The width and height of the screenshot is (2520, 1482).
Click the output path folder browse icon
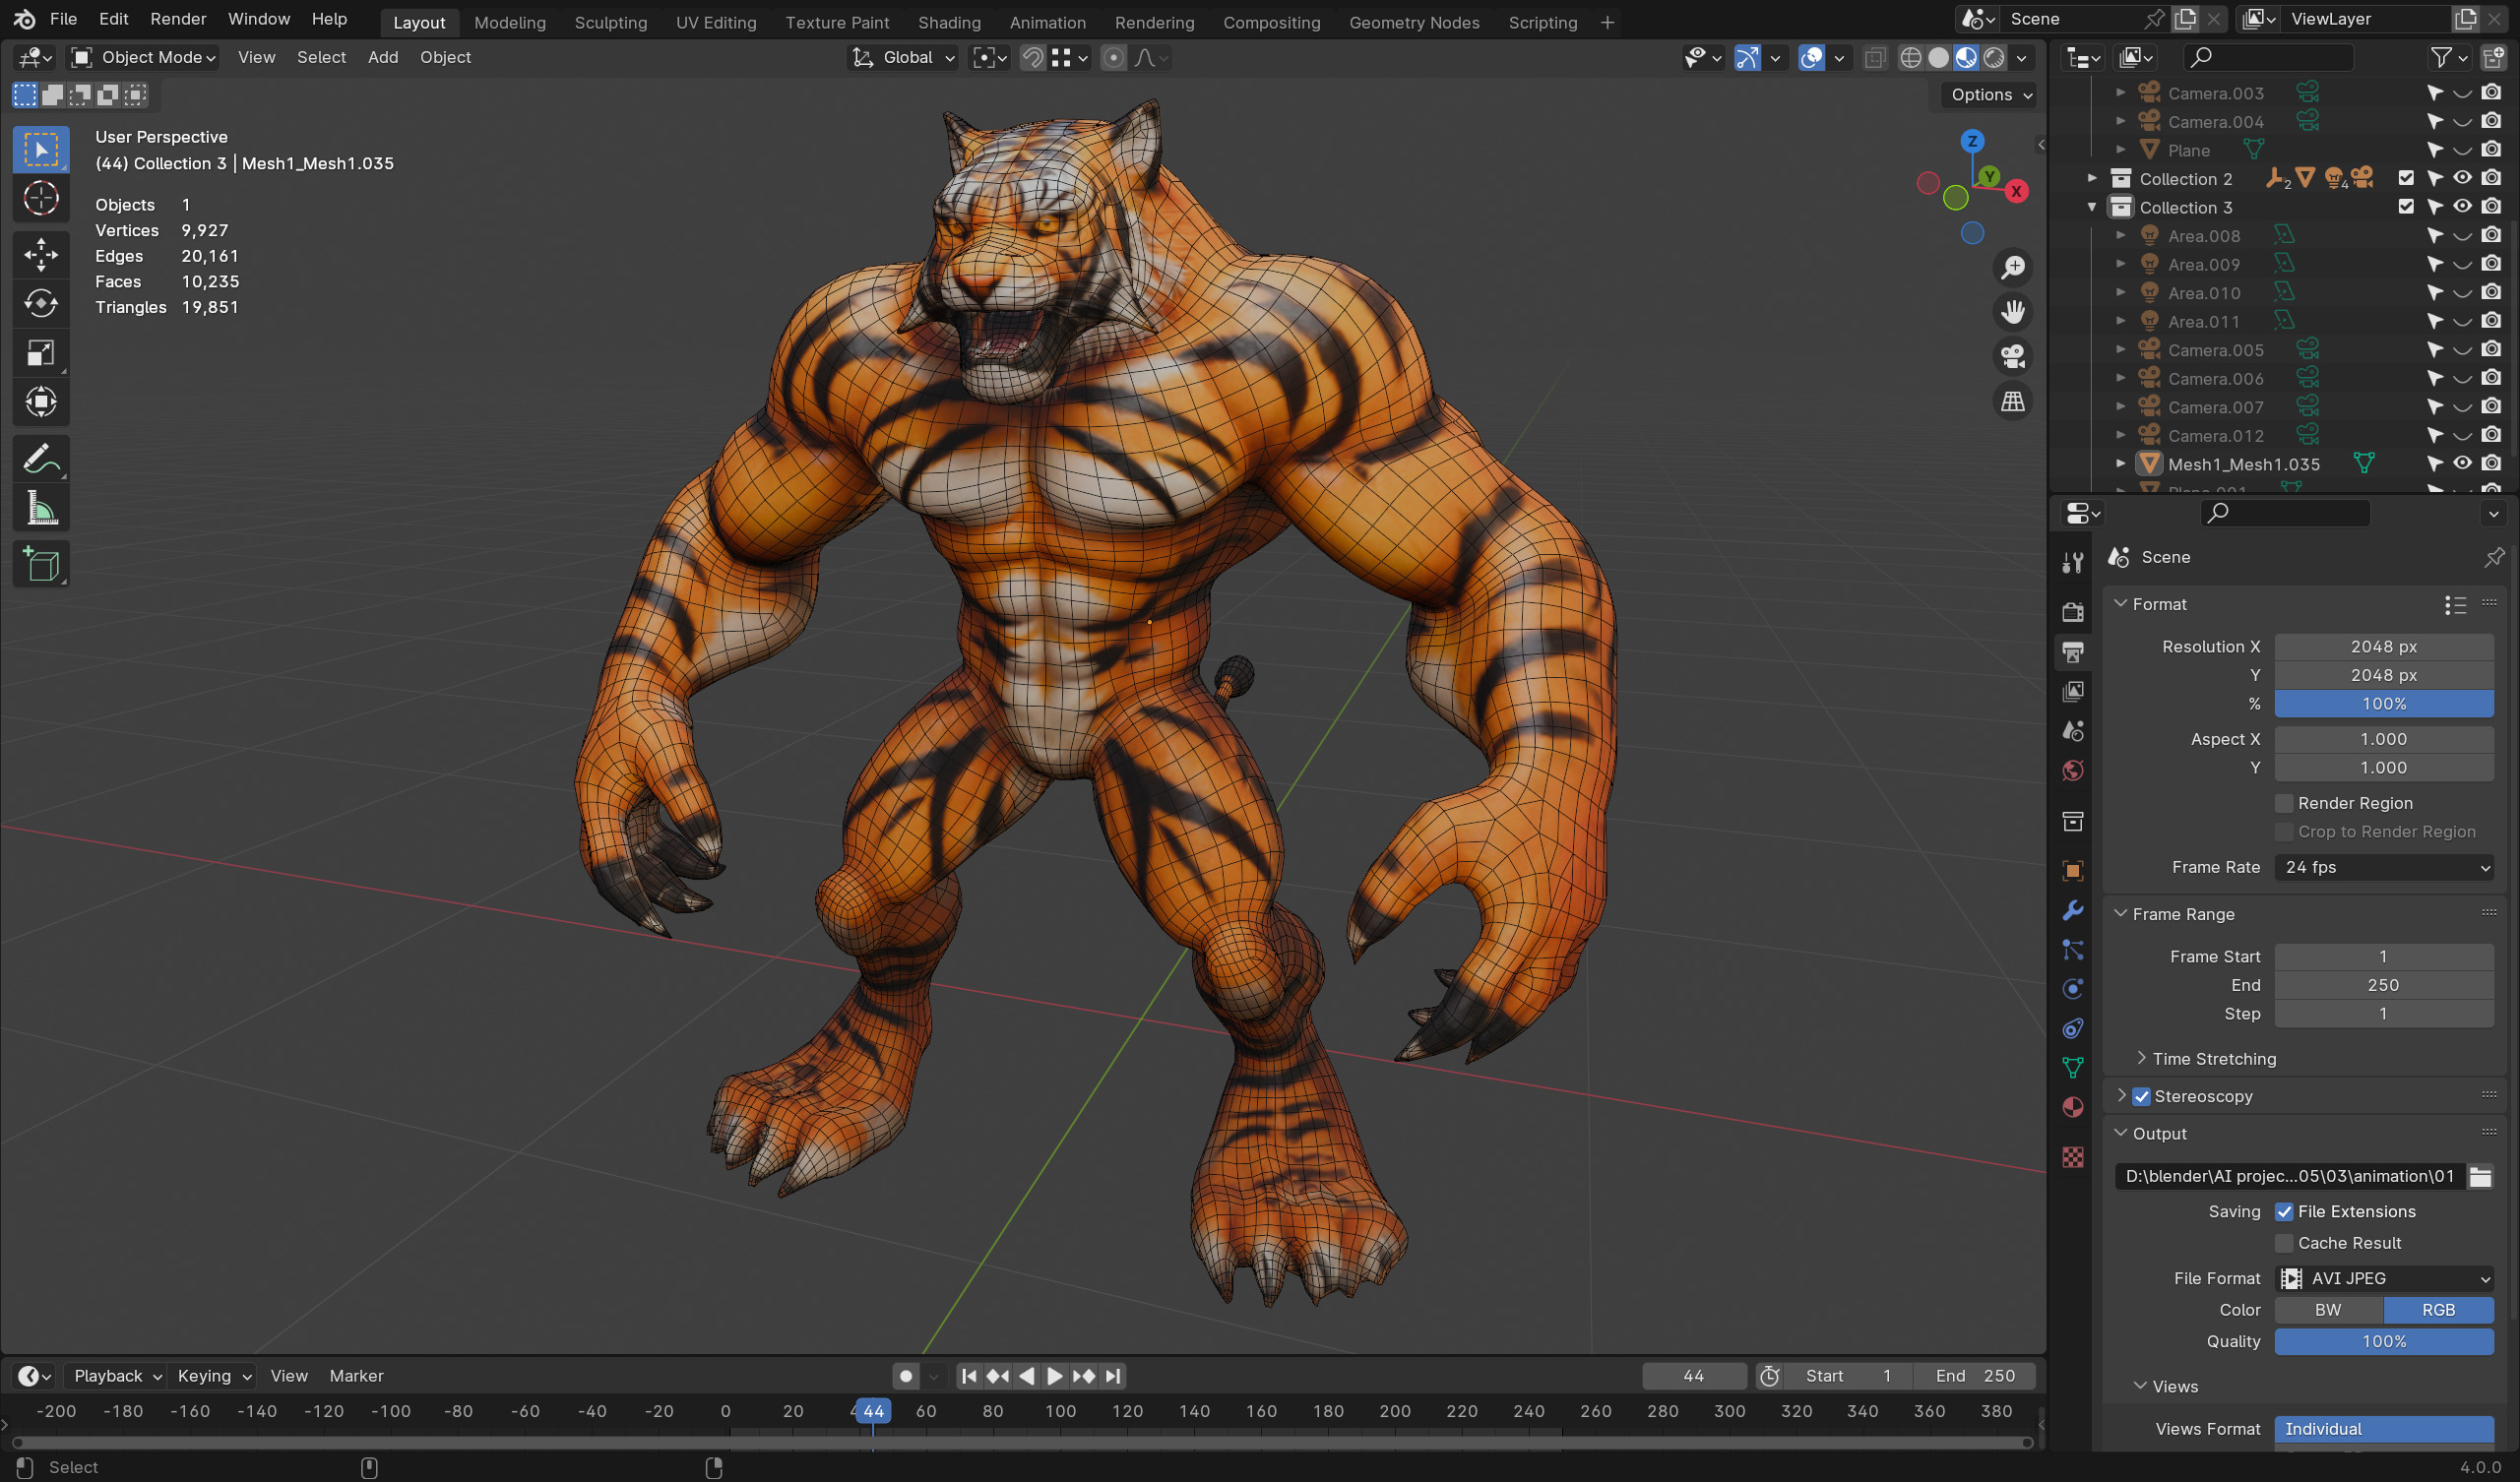(x=2480, y=1177)
